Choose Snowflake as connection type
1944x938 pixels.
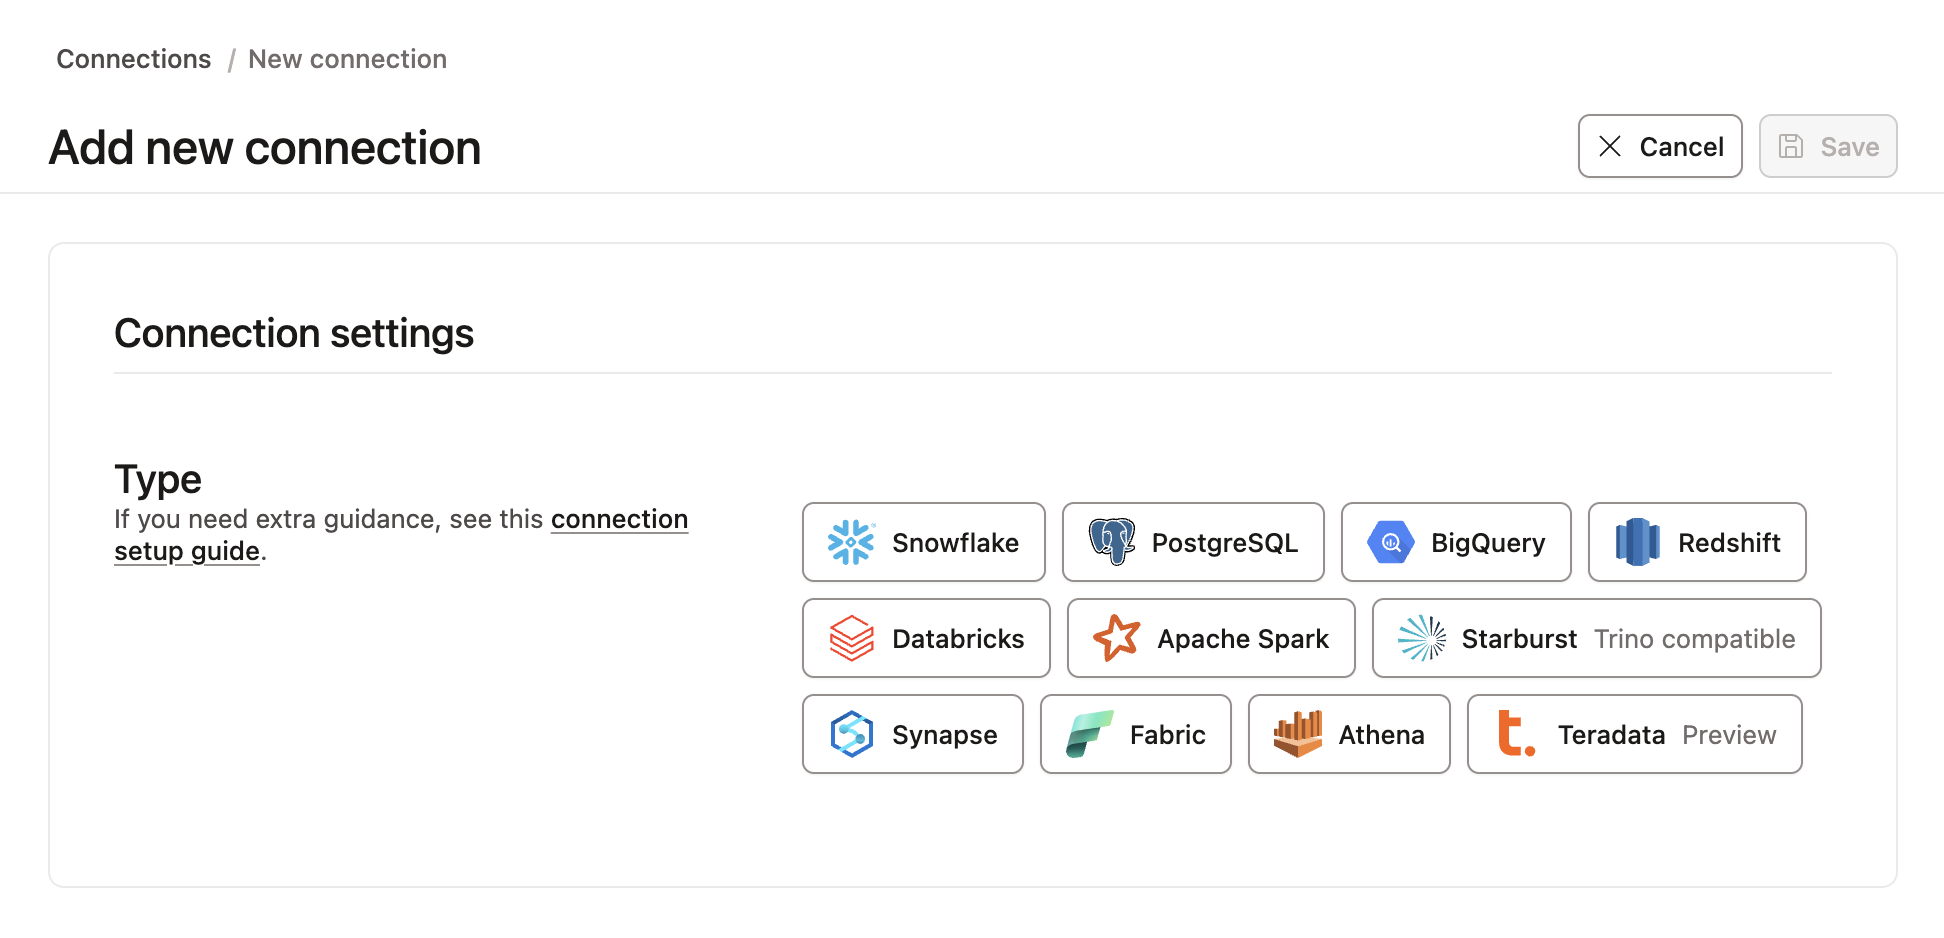pyautogui.click(x=923, y=543)
